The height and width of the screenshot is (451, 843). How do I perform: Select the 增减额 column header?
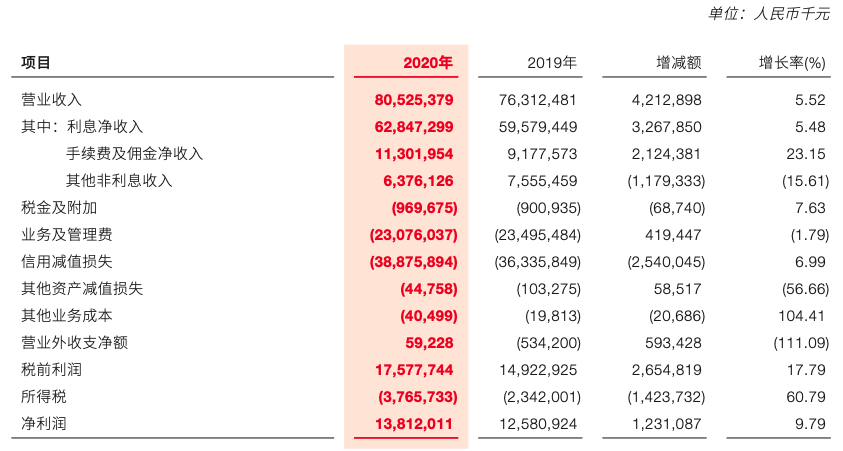point(680,63)
